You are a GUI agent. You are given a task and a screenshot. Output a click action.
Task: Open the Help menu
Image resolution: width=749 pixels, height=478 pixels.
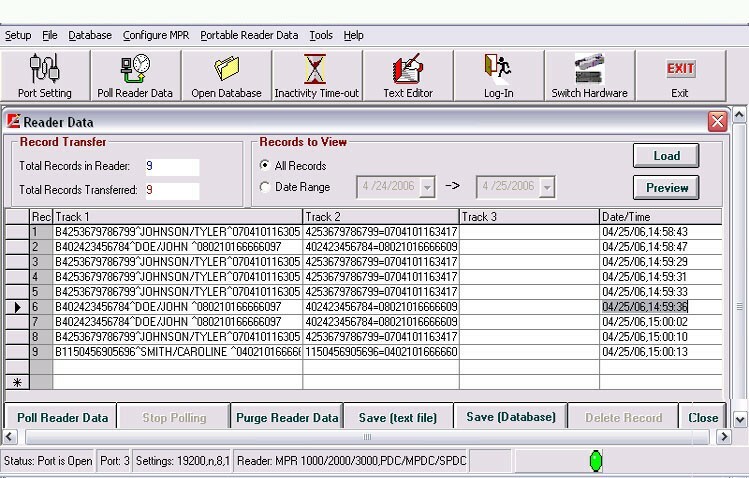[353, 35]
